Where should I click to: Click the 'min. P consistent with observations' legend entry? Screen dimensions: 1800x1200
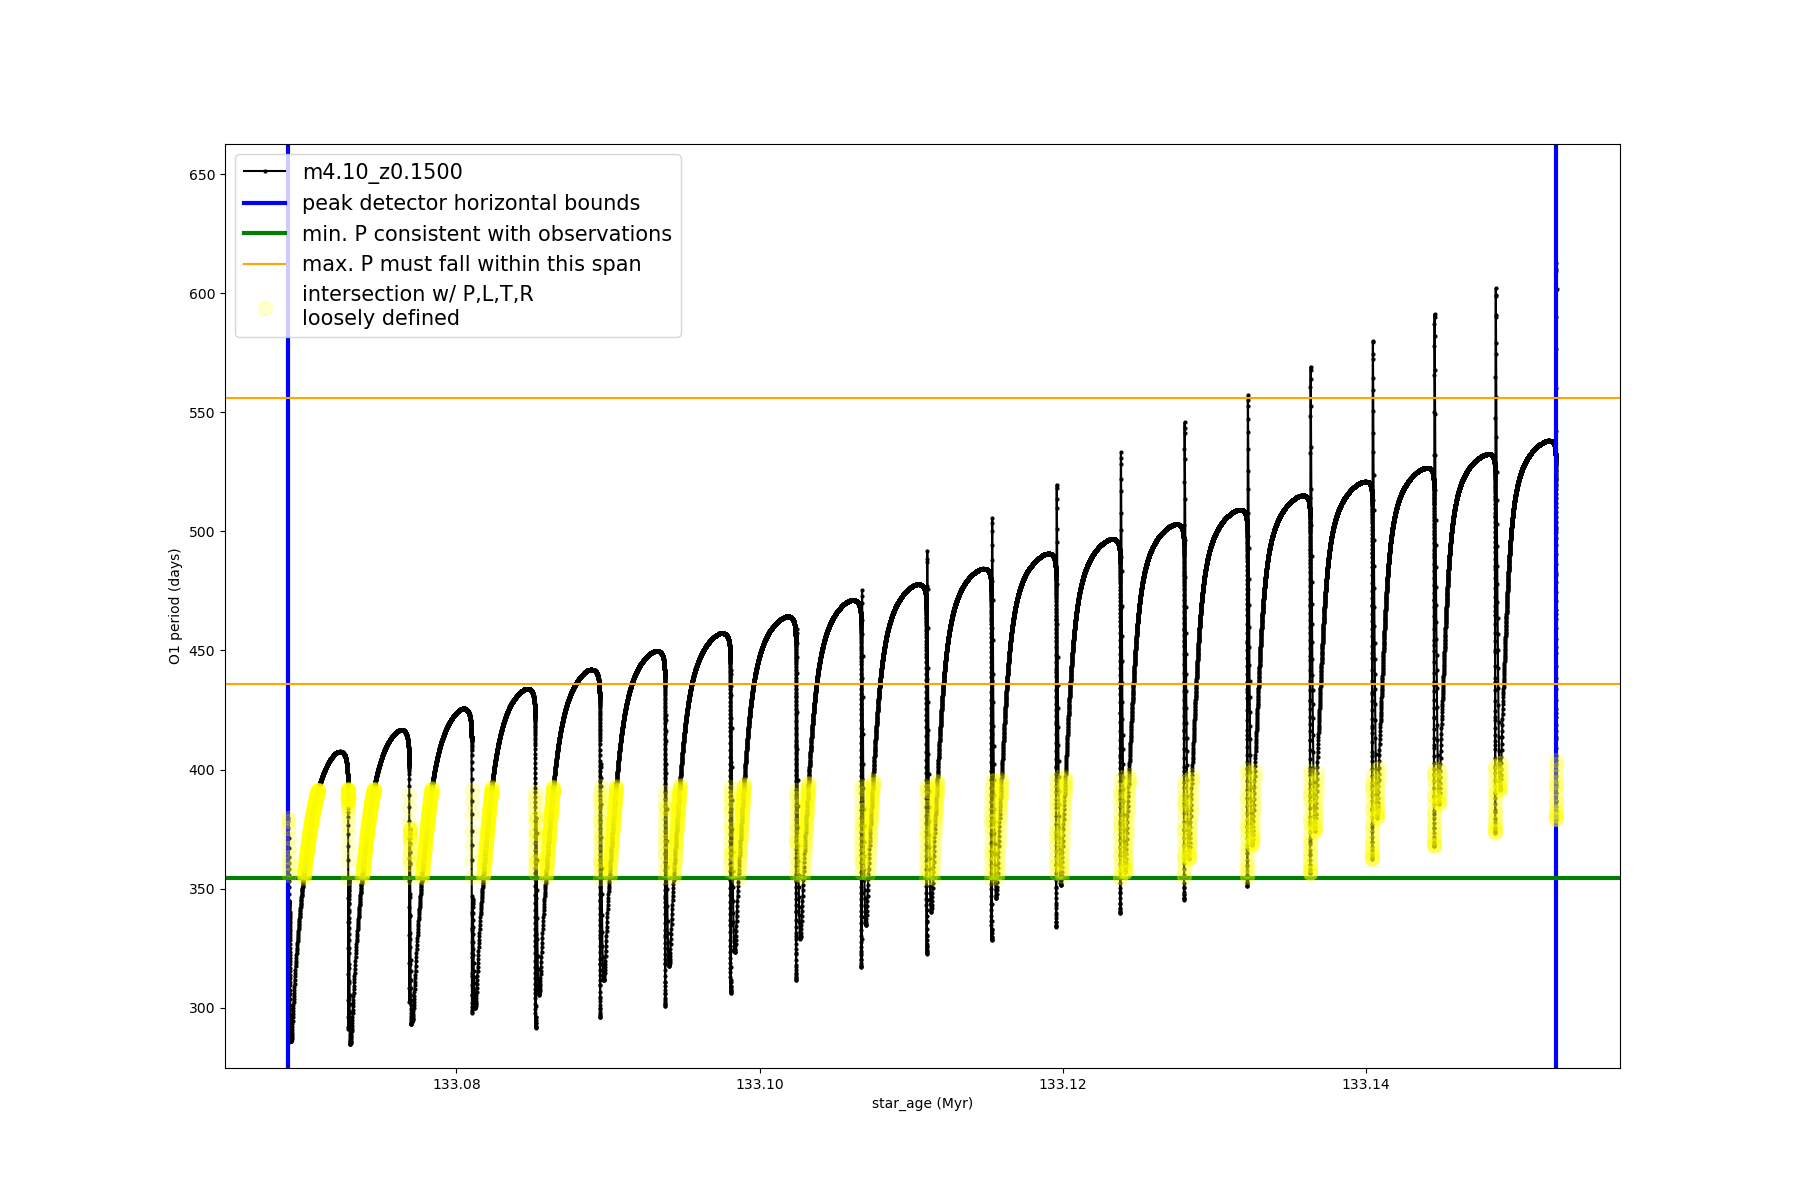[x=486, y=234]
